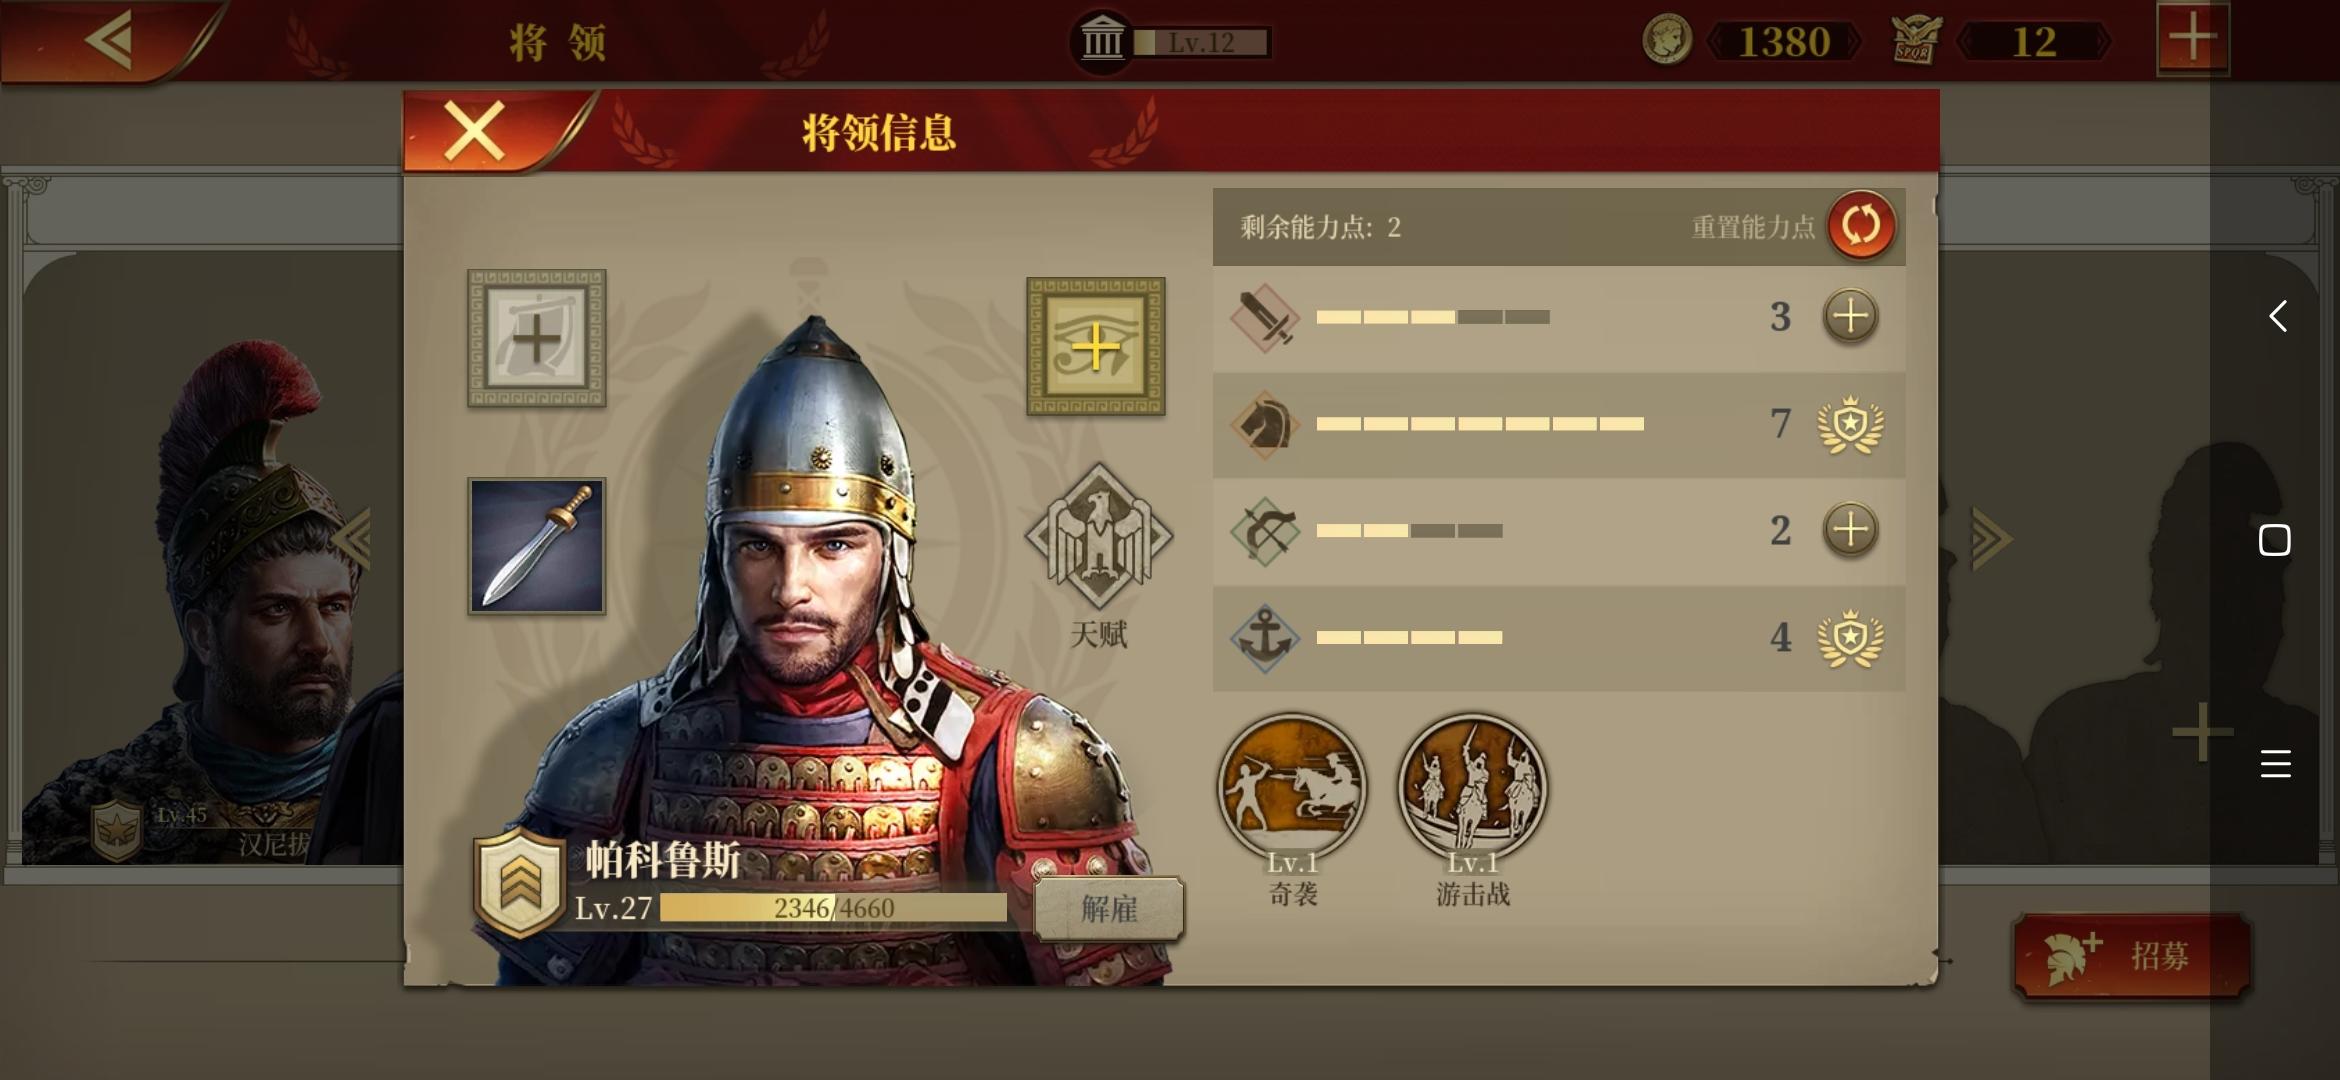Switch to previous general with left chevrons
The height and width of the screenshot is (1080, 2340).
tap(352, 539)
